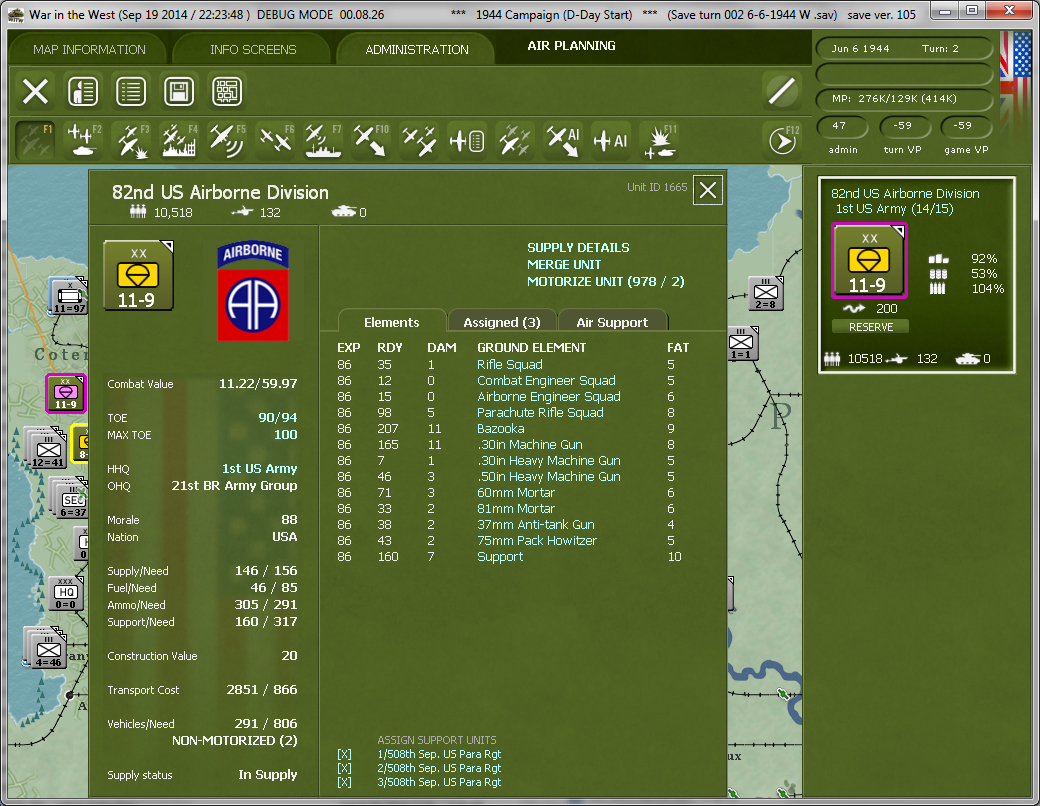
Task: Click the diagonal slash icon at toolbar right
Action: [782, 91]
